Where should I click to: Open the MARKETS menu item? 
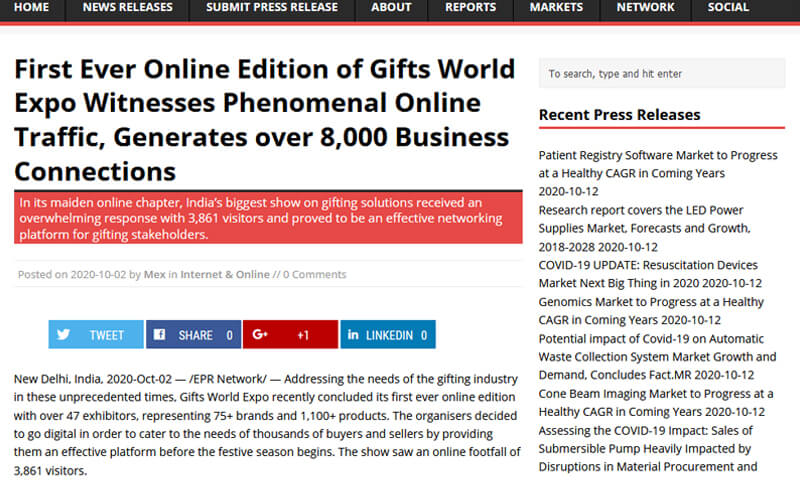[556, 8]
